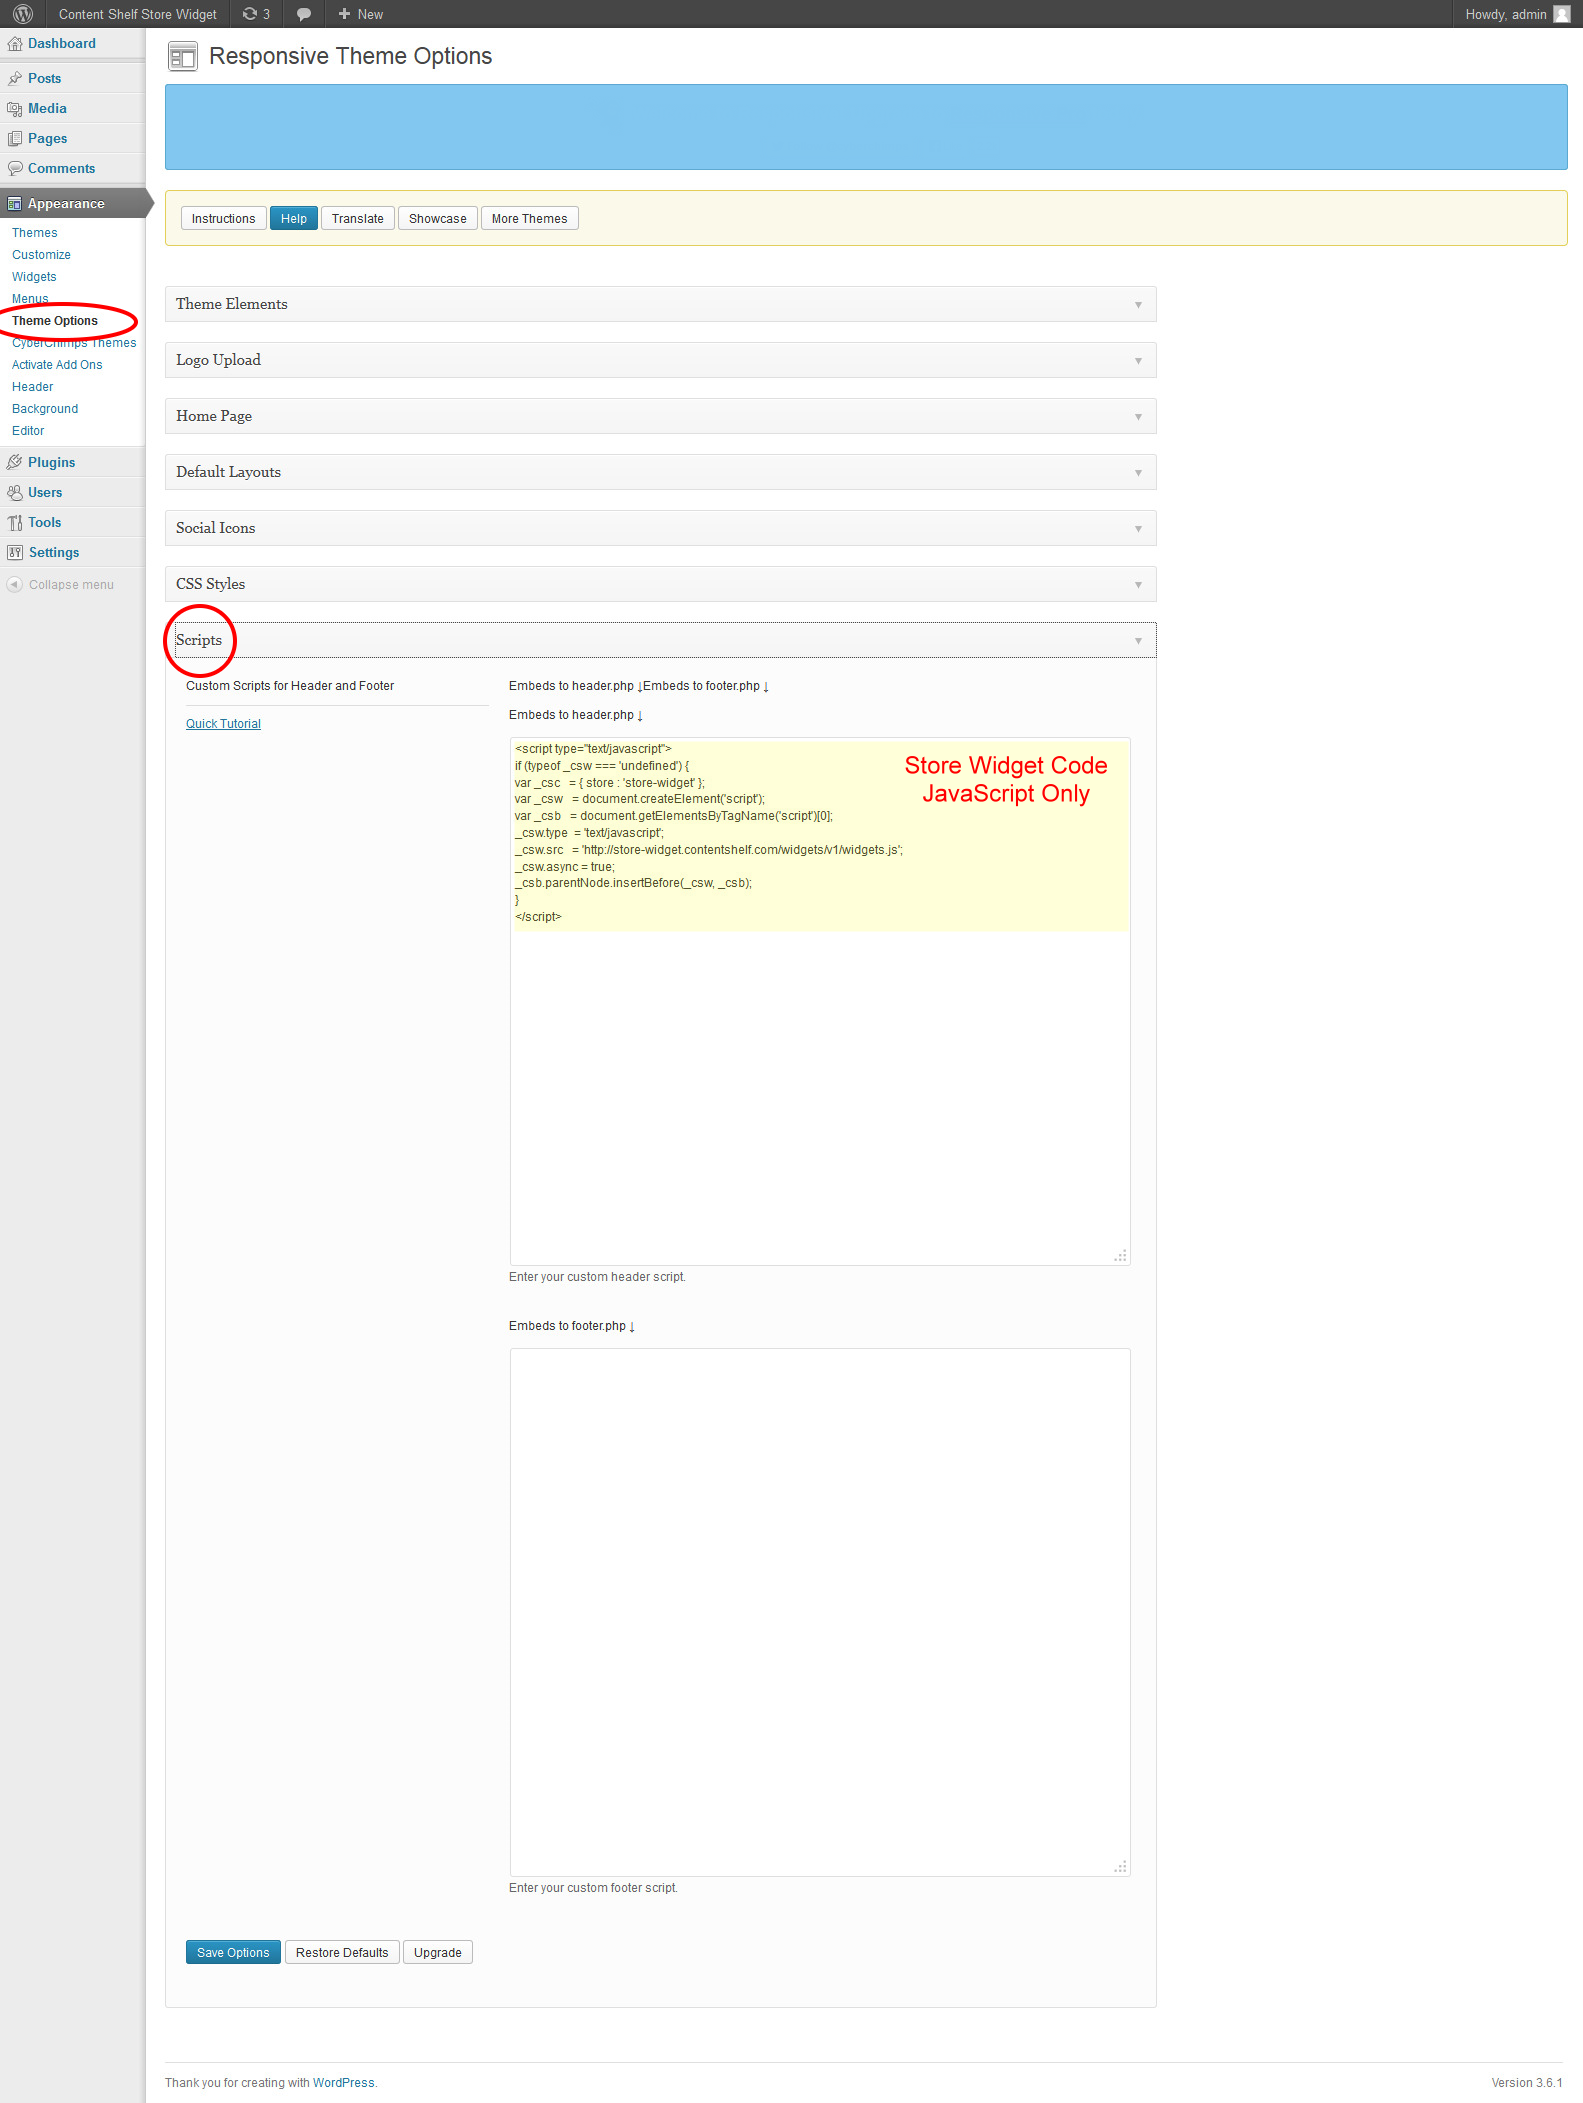
Task: Click Restore Defaults button
Action: 342,1952
